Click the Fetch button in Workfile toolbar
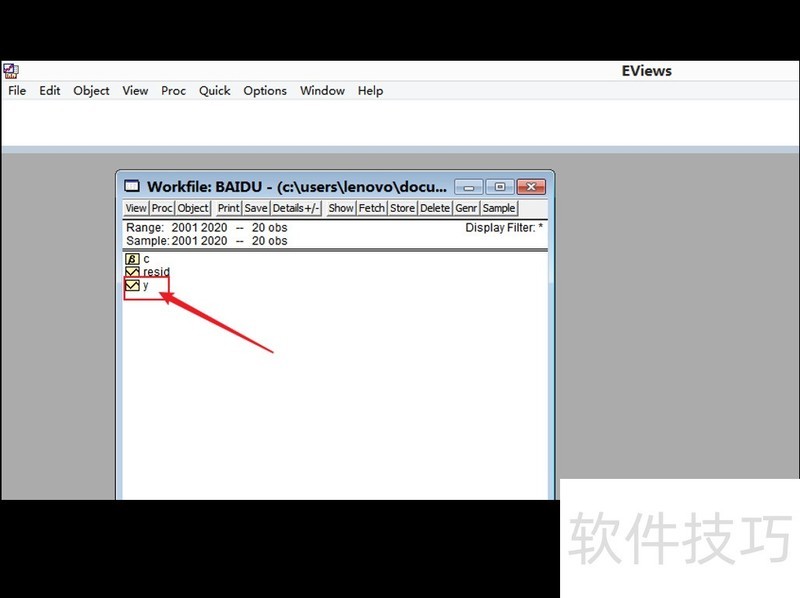Image resolution: width=800 pixels, height=598 pixels. click(x=371, y=208)
